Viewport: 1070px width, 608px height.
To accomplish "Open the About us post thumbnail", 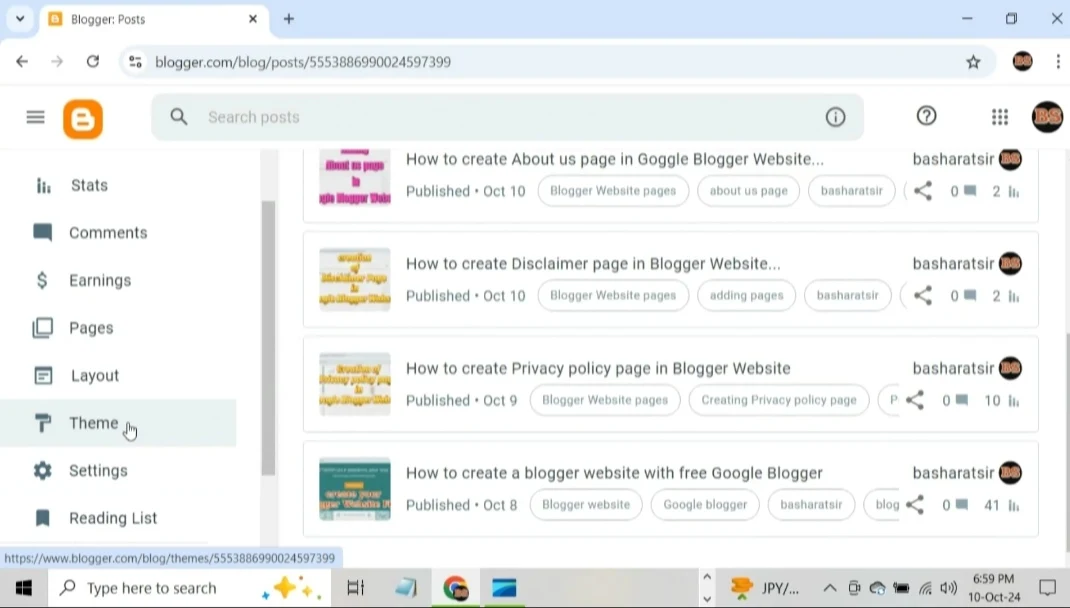I will pos(355,176).
